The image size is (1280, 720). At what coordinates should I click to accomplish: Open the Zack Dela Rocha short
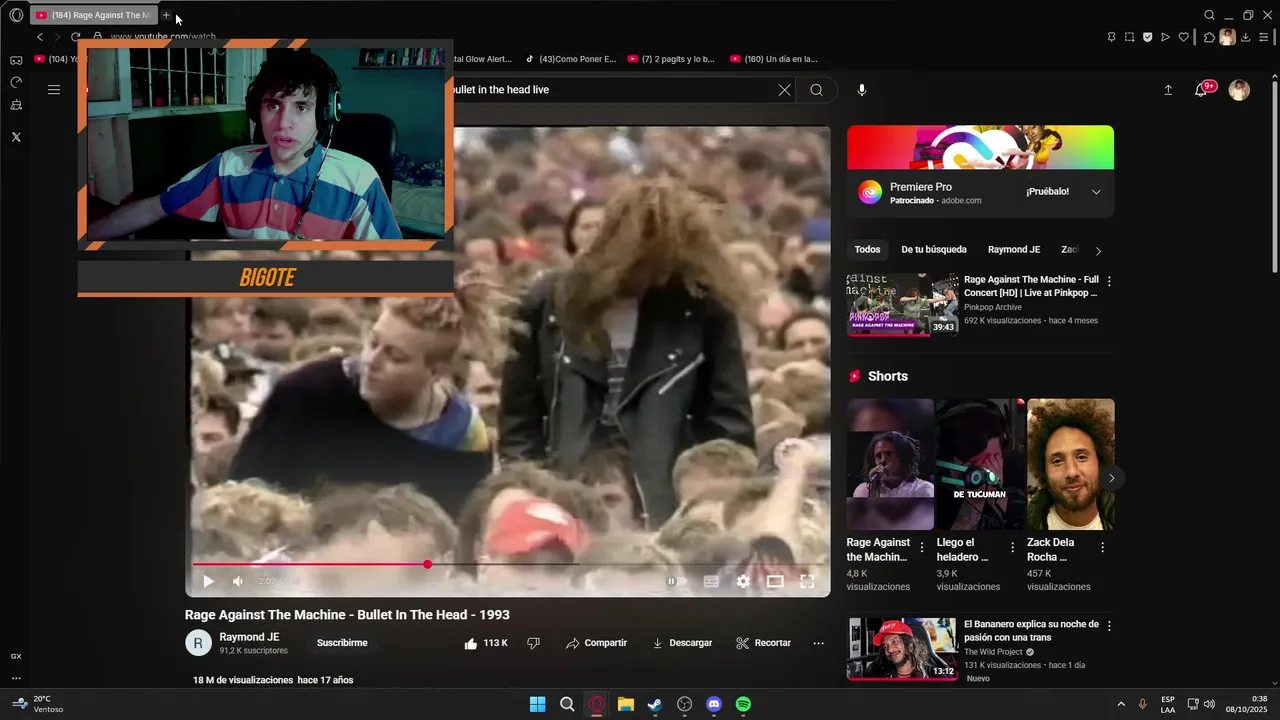click(1070, 464)
